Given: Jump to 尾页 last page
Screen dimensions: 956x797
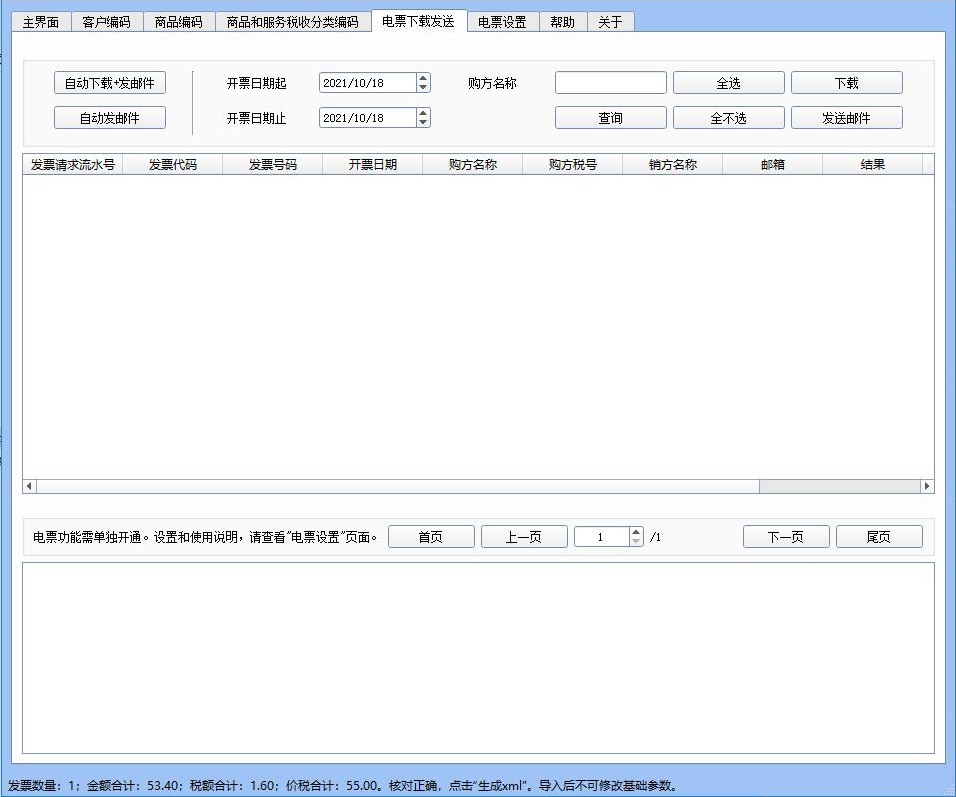Looking at the screenshot, I should click(x=878, y=537).
